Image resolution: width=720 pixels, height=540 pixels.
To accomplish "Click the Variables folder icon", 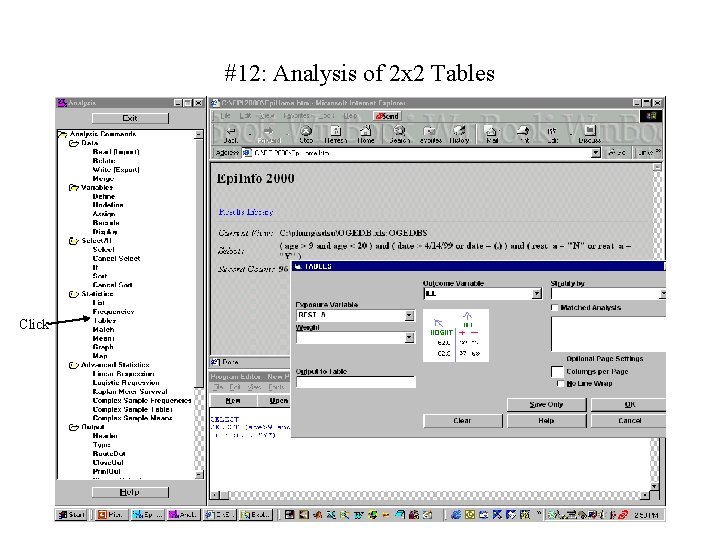I will click(x=73, y=187).
